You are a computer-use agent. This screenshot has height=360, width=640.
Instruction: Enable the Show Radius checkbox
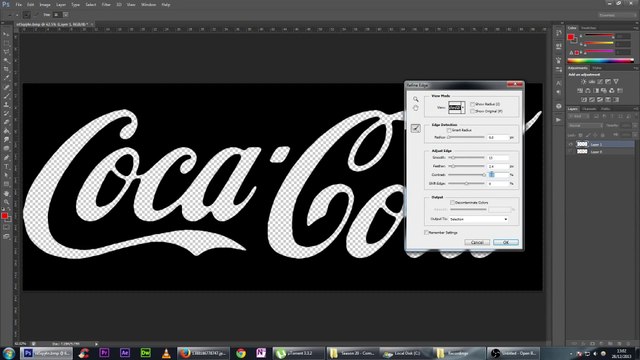point(472,104)
